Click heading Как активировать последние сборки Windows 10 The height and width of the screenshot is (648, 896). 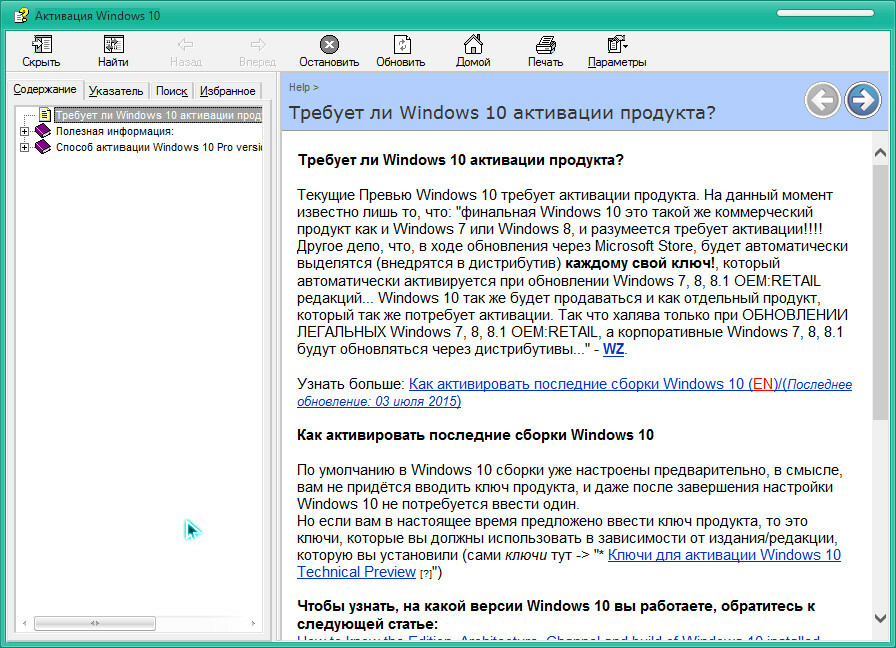click(x=475, y=435)
